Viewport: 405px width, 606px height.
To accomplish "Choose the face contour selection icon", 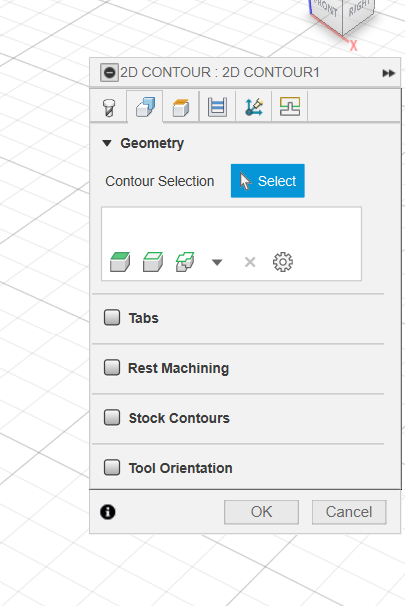I will [153, 262].
